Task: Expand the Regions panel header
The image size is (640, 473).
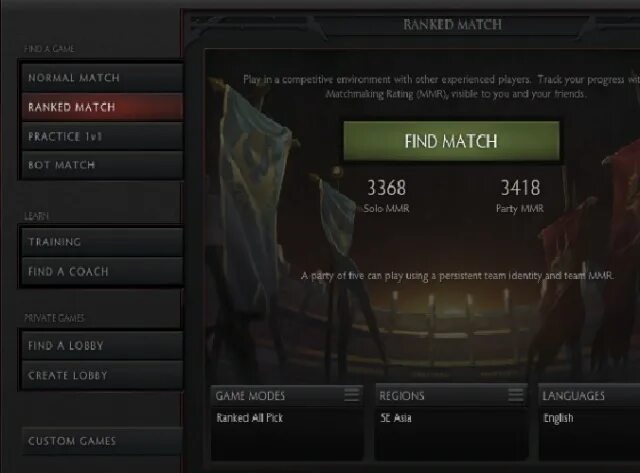Action: 451,395
